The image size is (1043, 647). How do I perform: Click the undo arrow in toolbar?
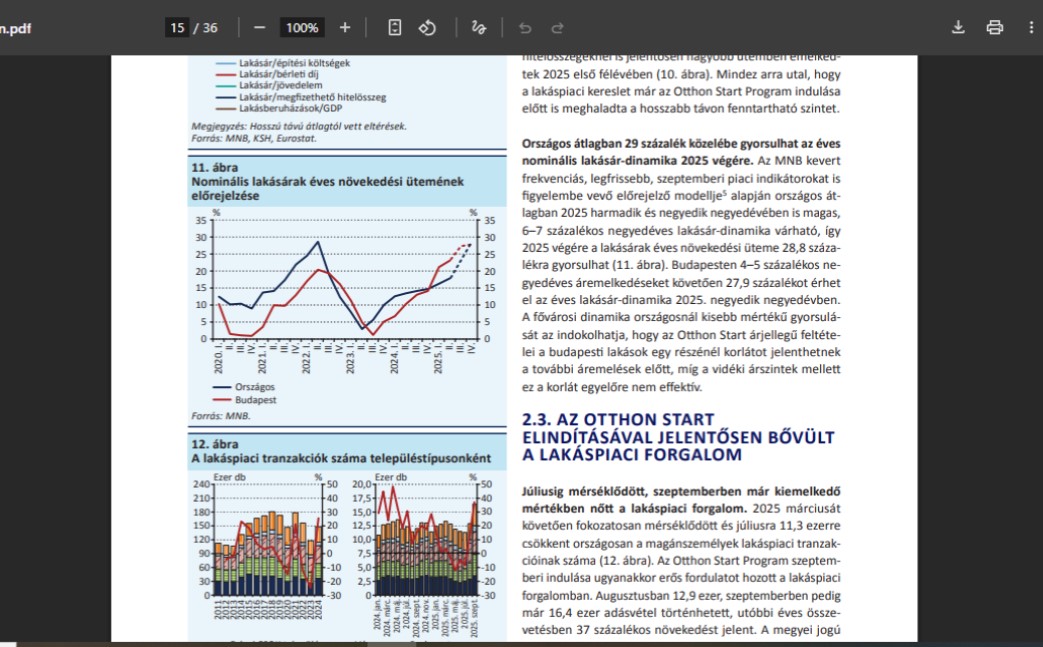[x=525, y=27]
